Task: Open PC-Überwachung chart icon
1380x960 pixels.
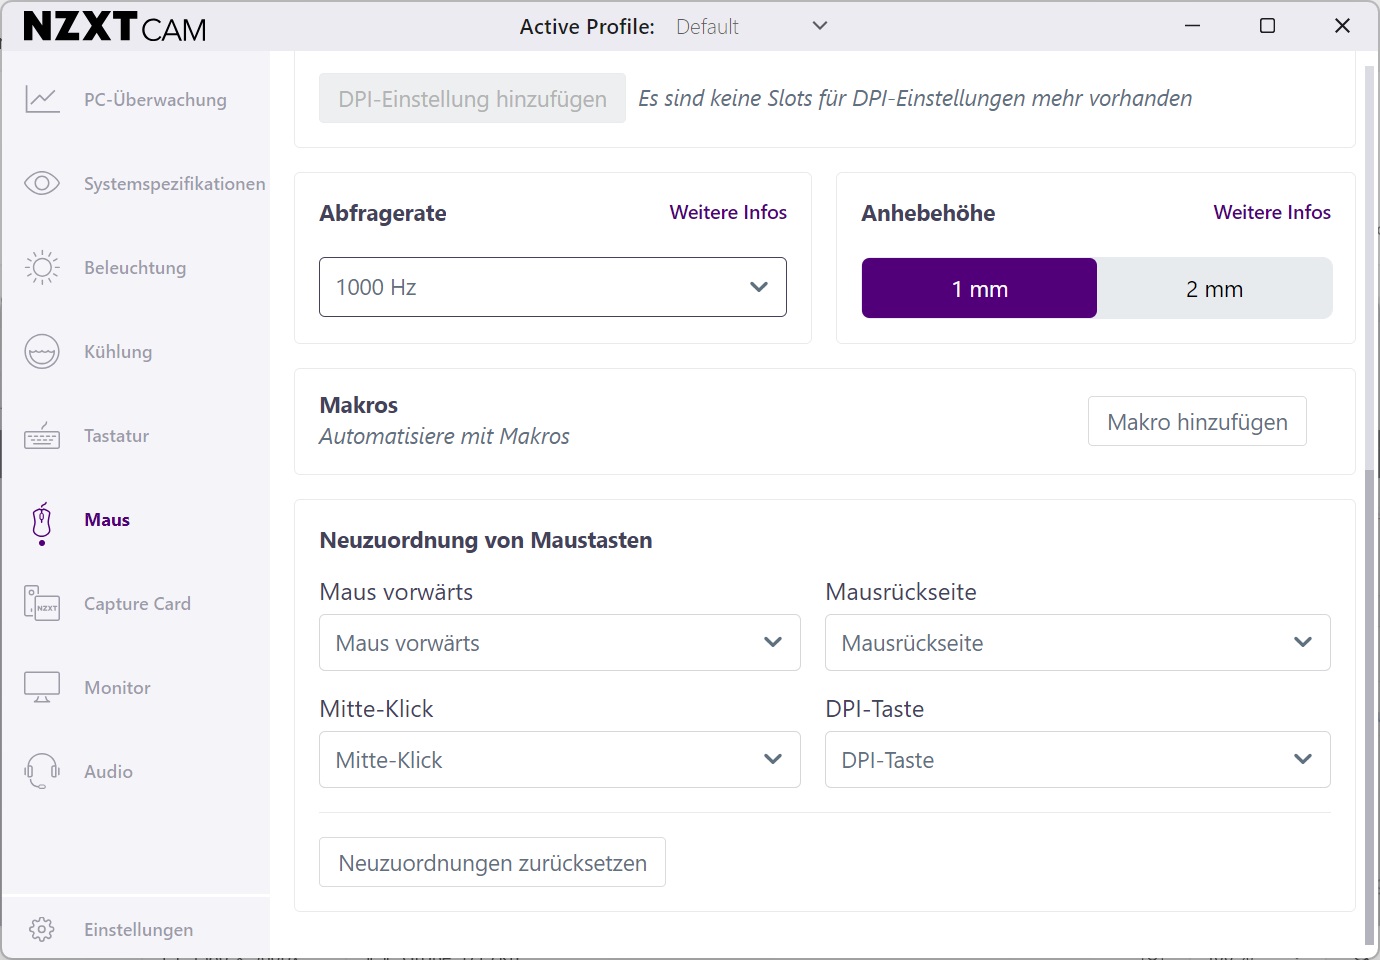Action: click(x=42, y=100)
